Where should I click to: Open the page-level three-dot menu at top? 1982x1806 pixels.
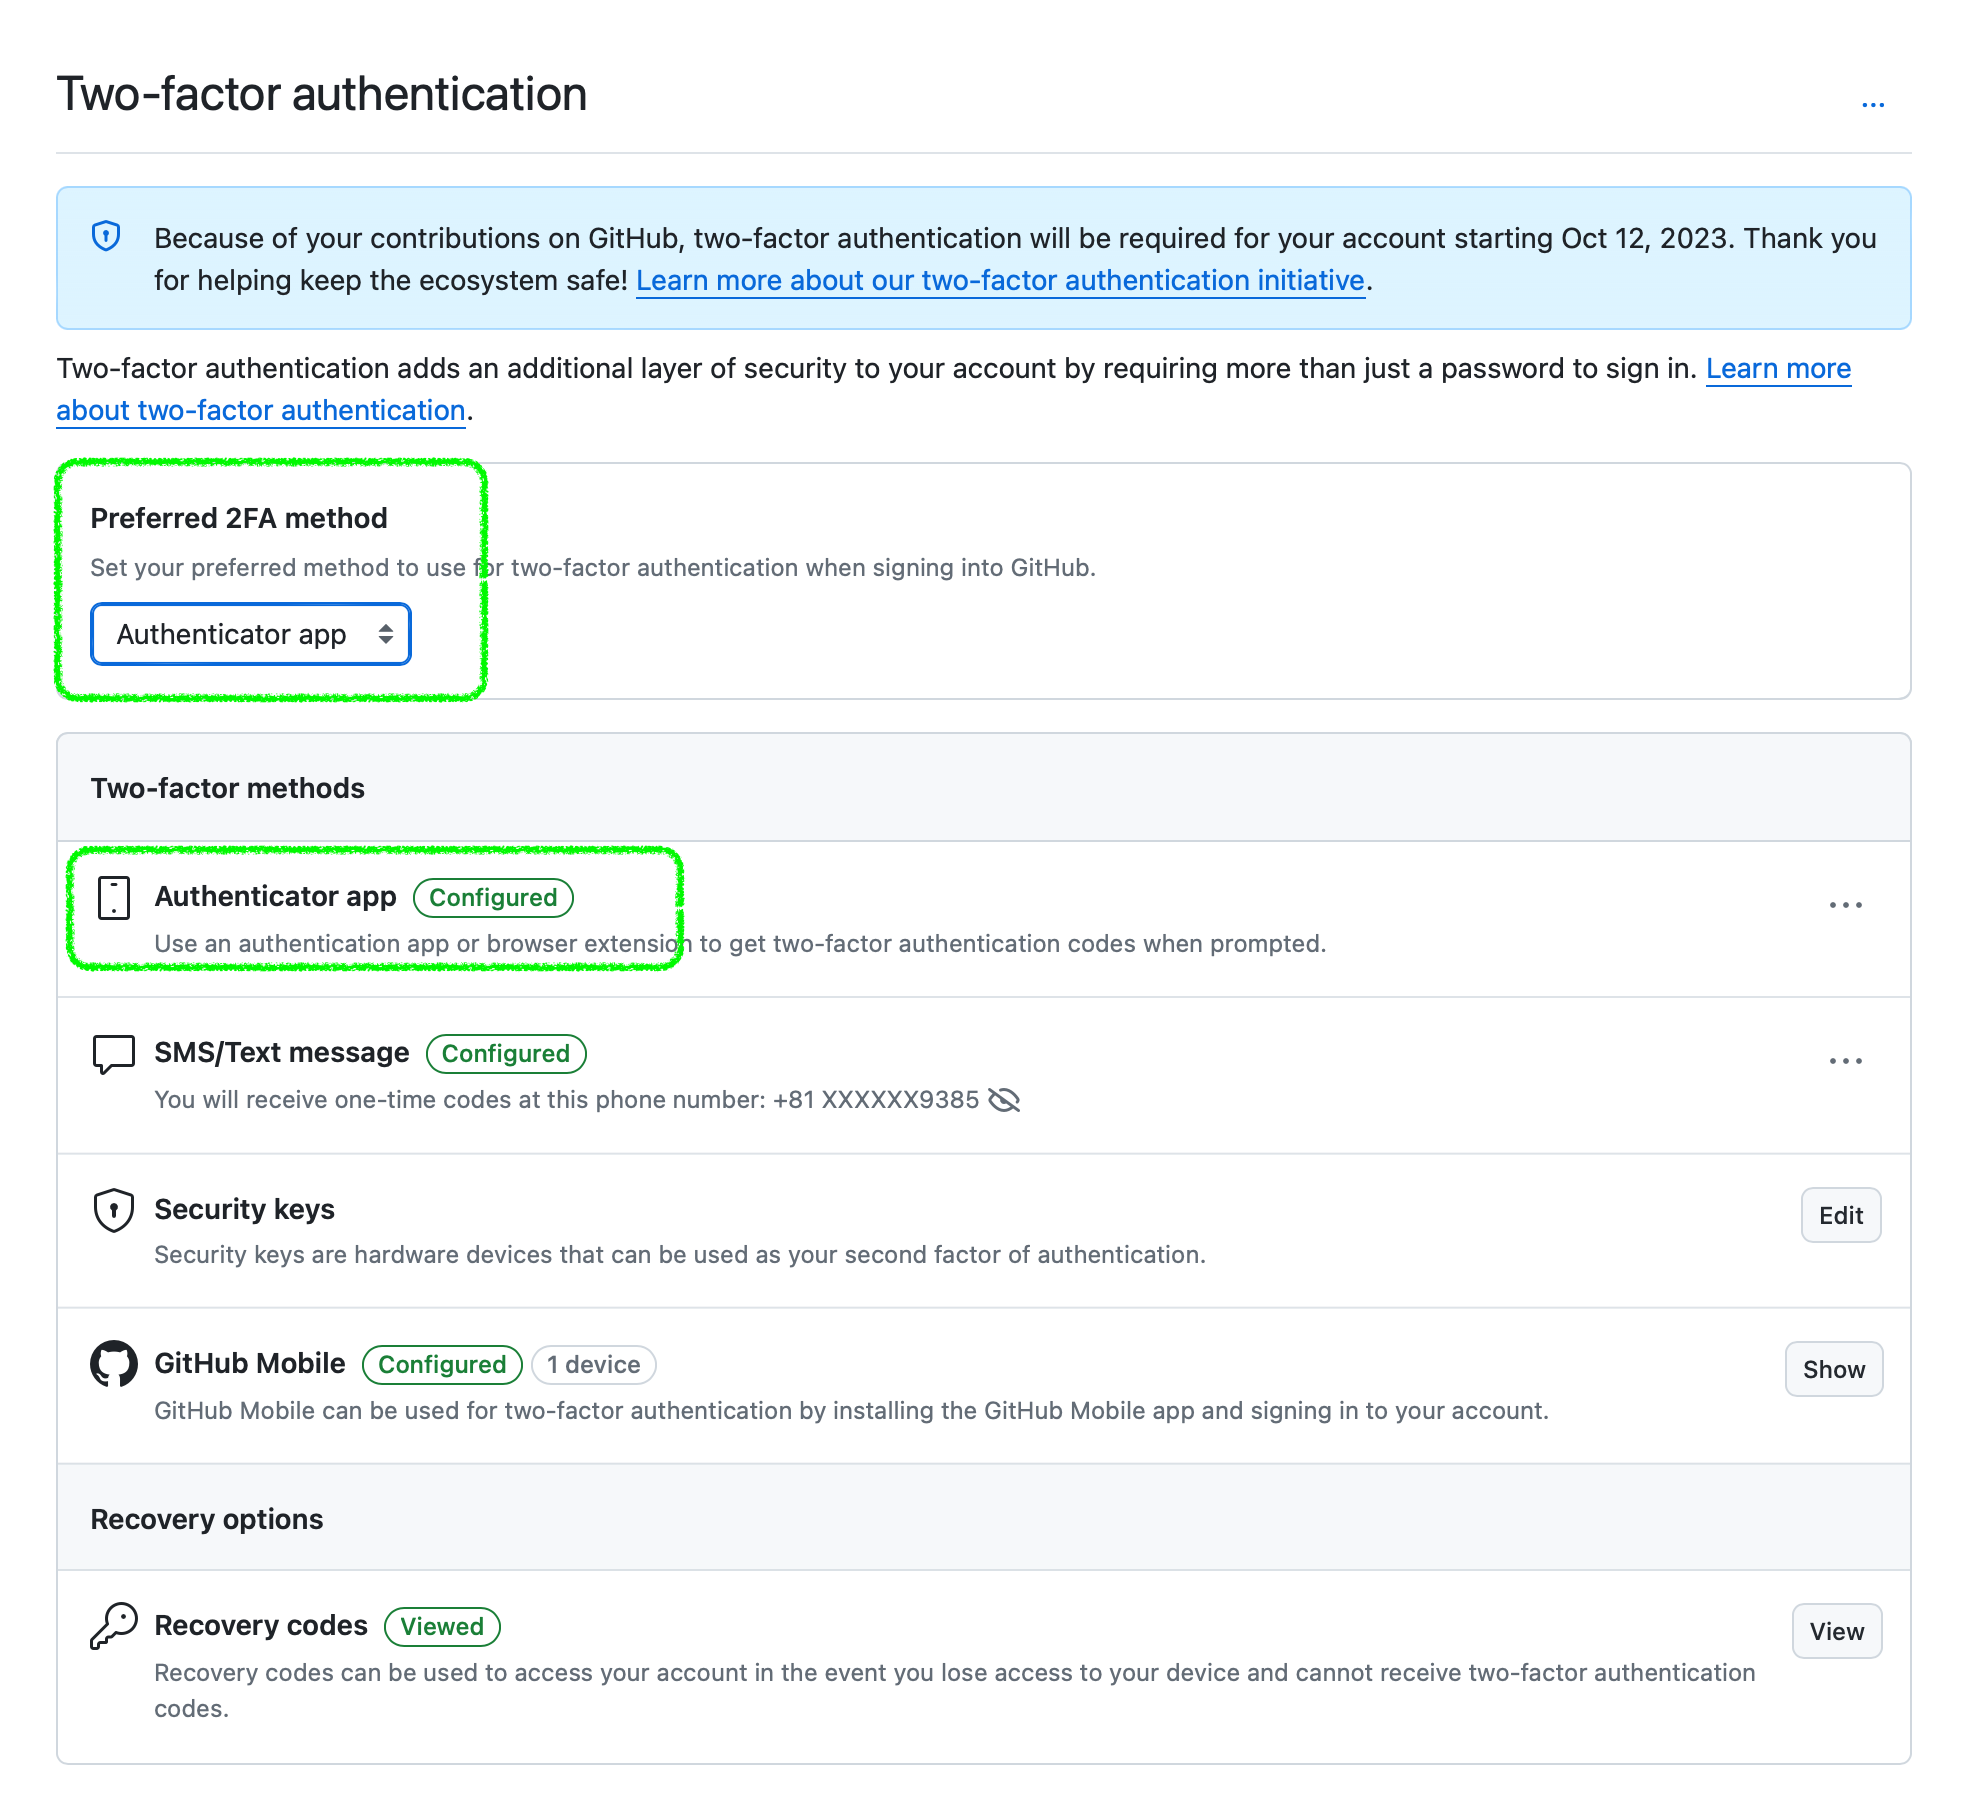[x=1873, y=105]
